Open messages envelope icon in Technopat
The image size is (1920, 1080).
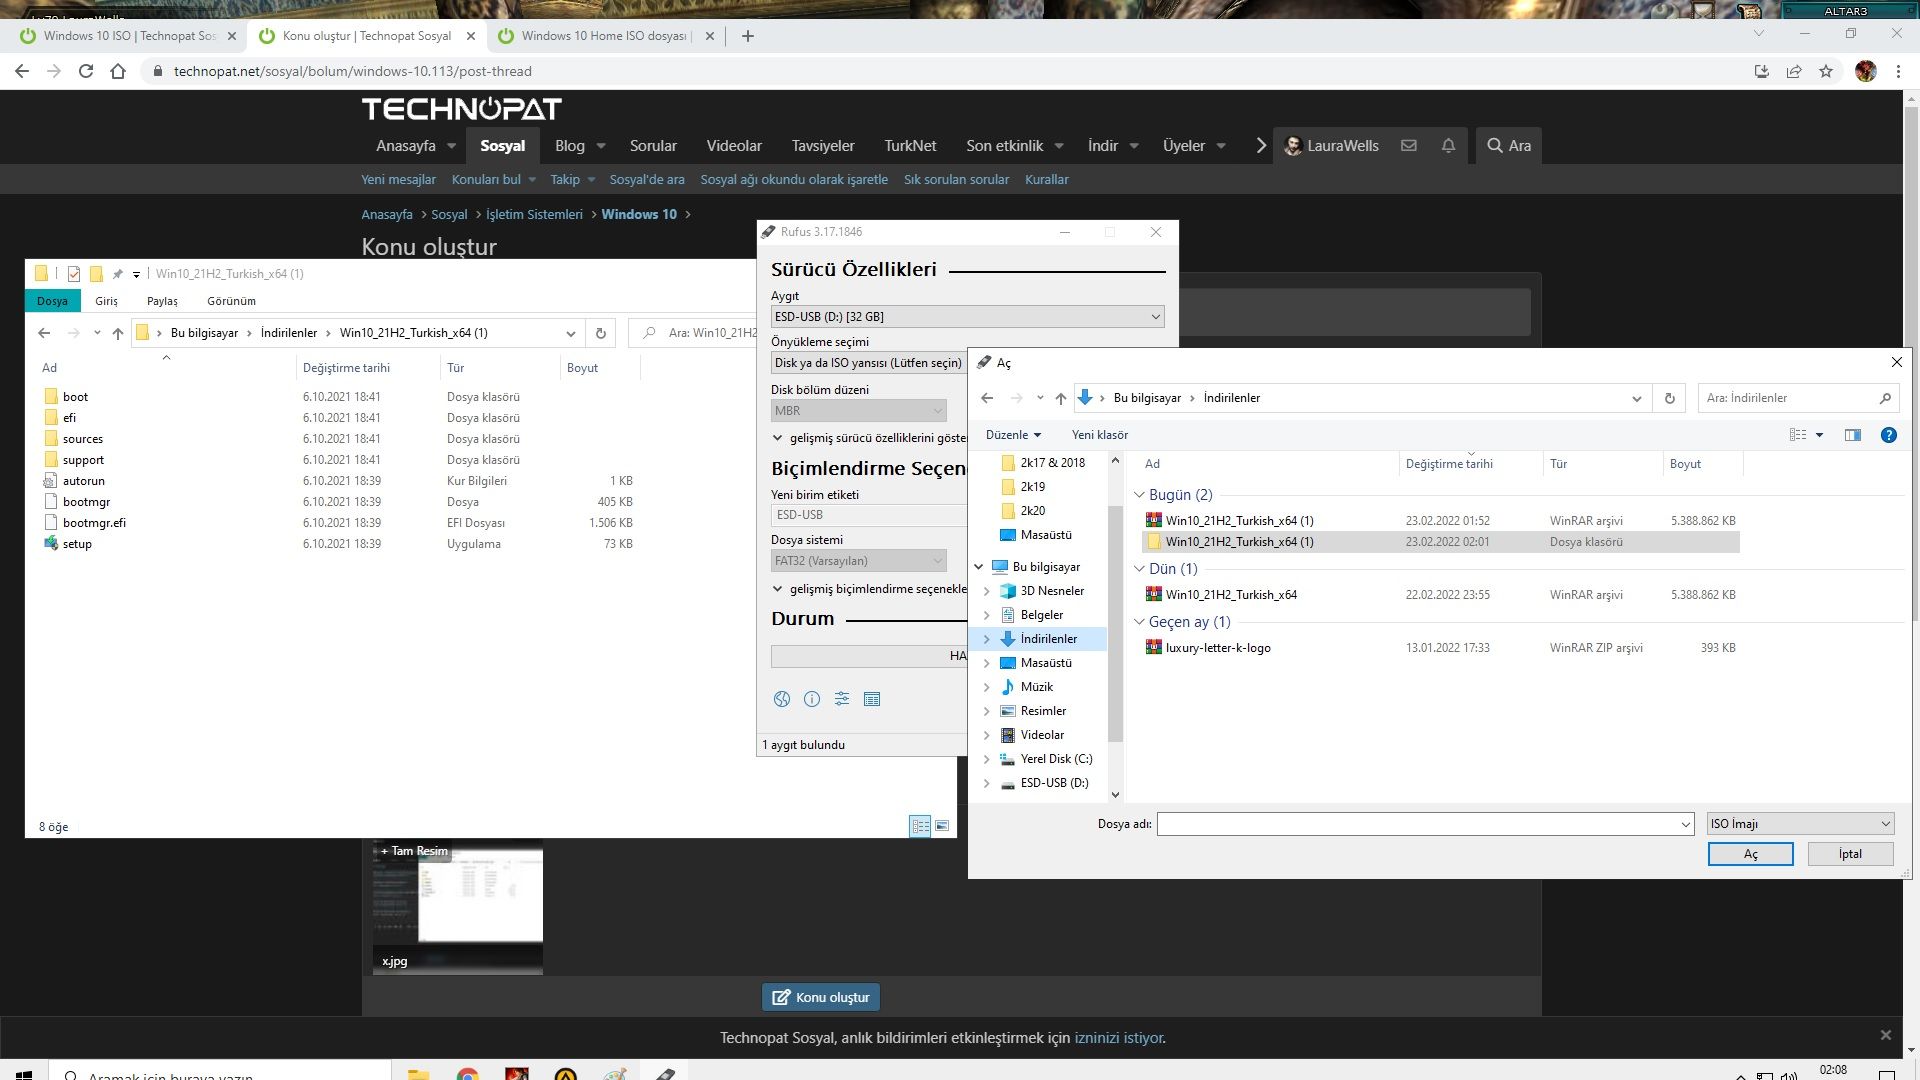click(1408, 146)
